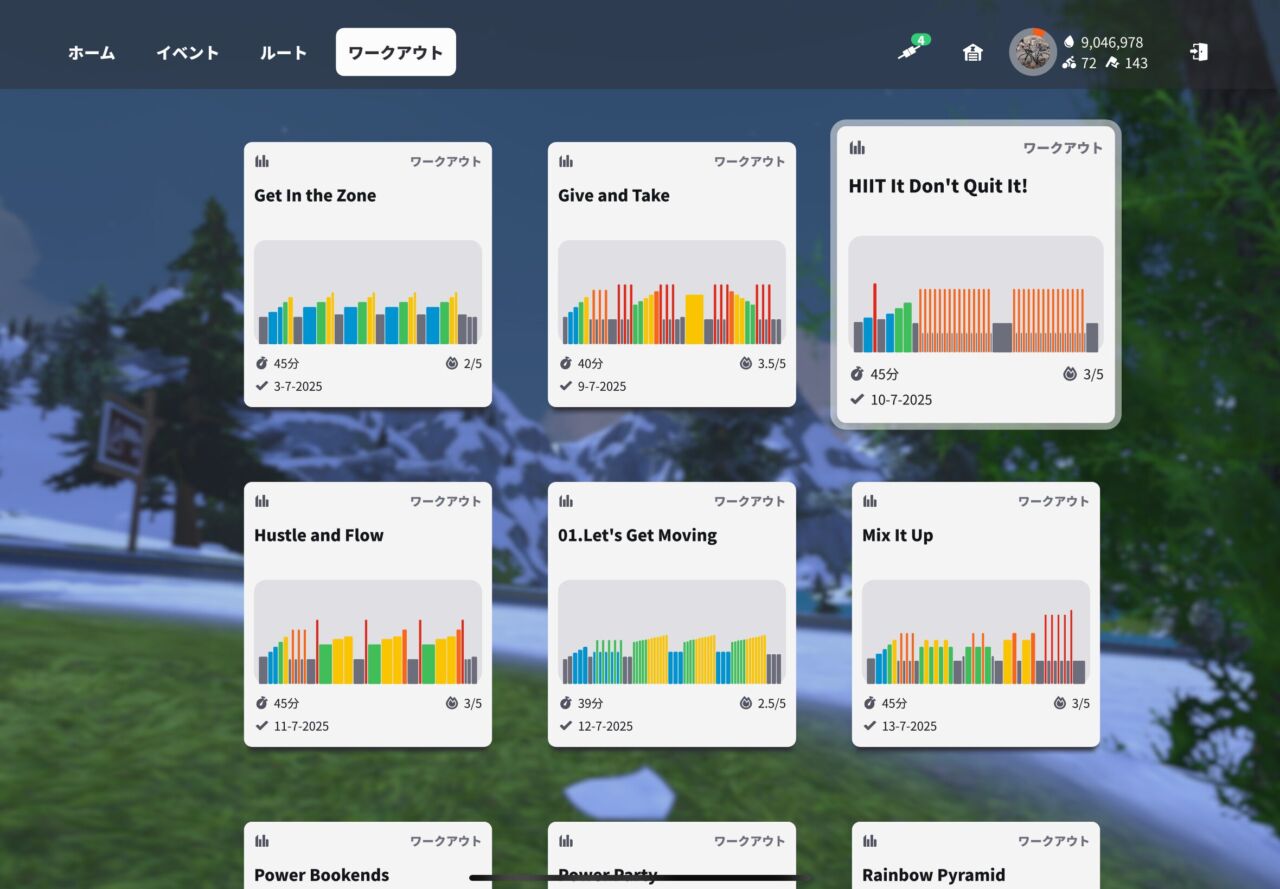Click the Mix It Up interval graph
This screenshot has width=1280, height=889.
pos(976,632)
